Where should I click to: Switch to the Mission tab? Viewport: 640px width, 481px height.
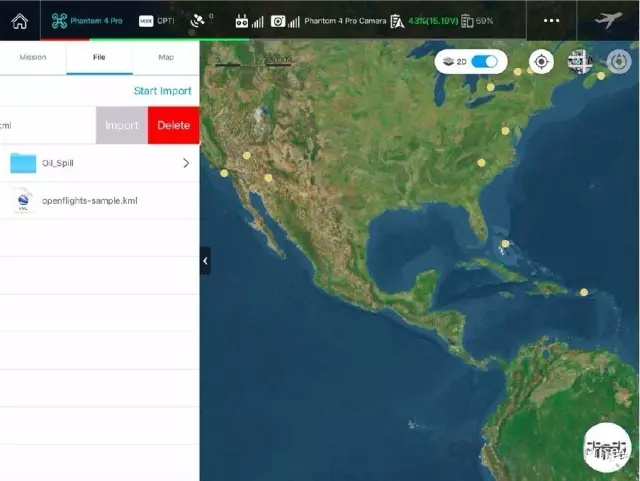(33, 57)
